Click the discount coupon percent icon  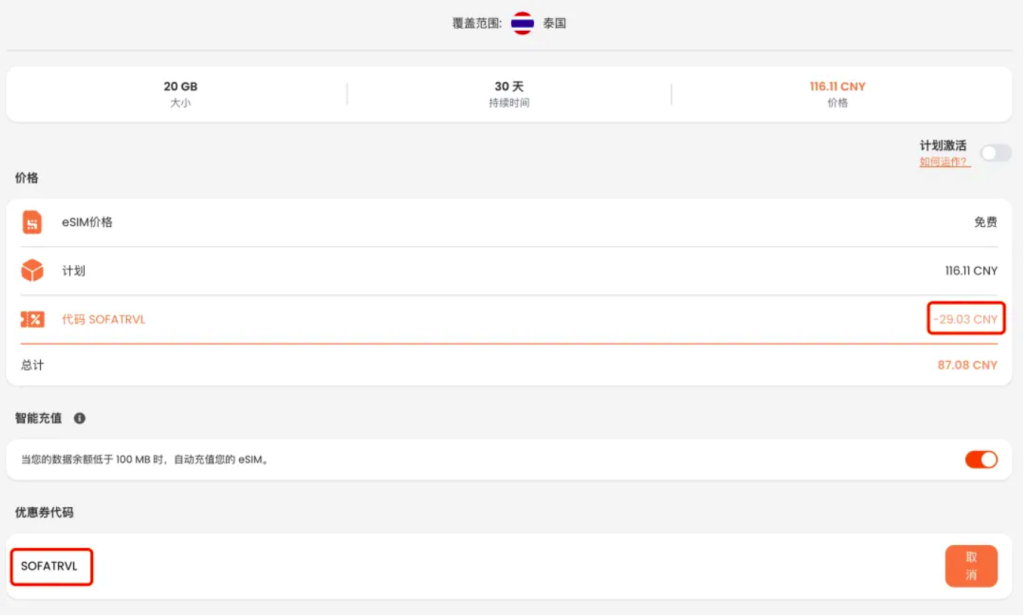(32, 319)
